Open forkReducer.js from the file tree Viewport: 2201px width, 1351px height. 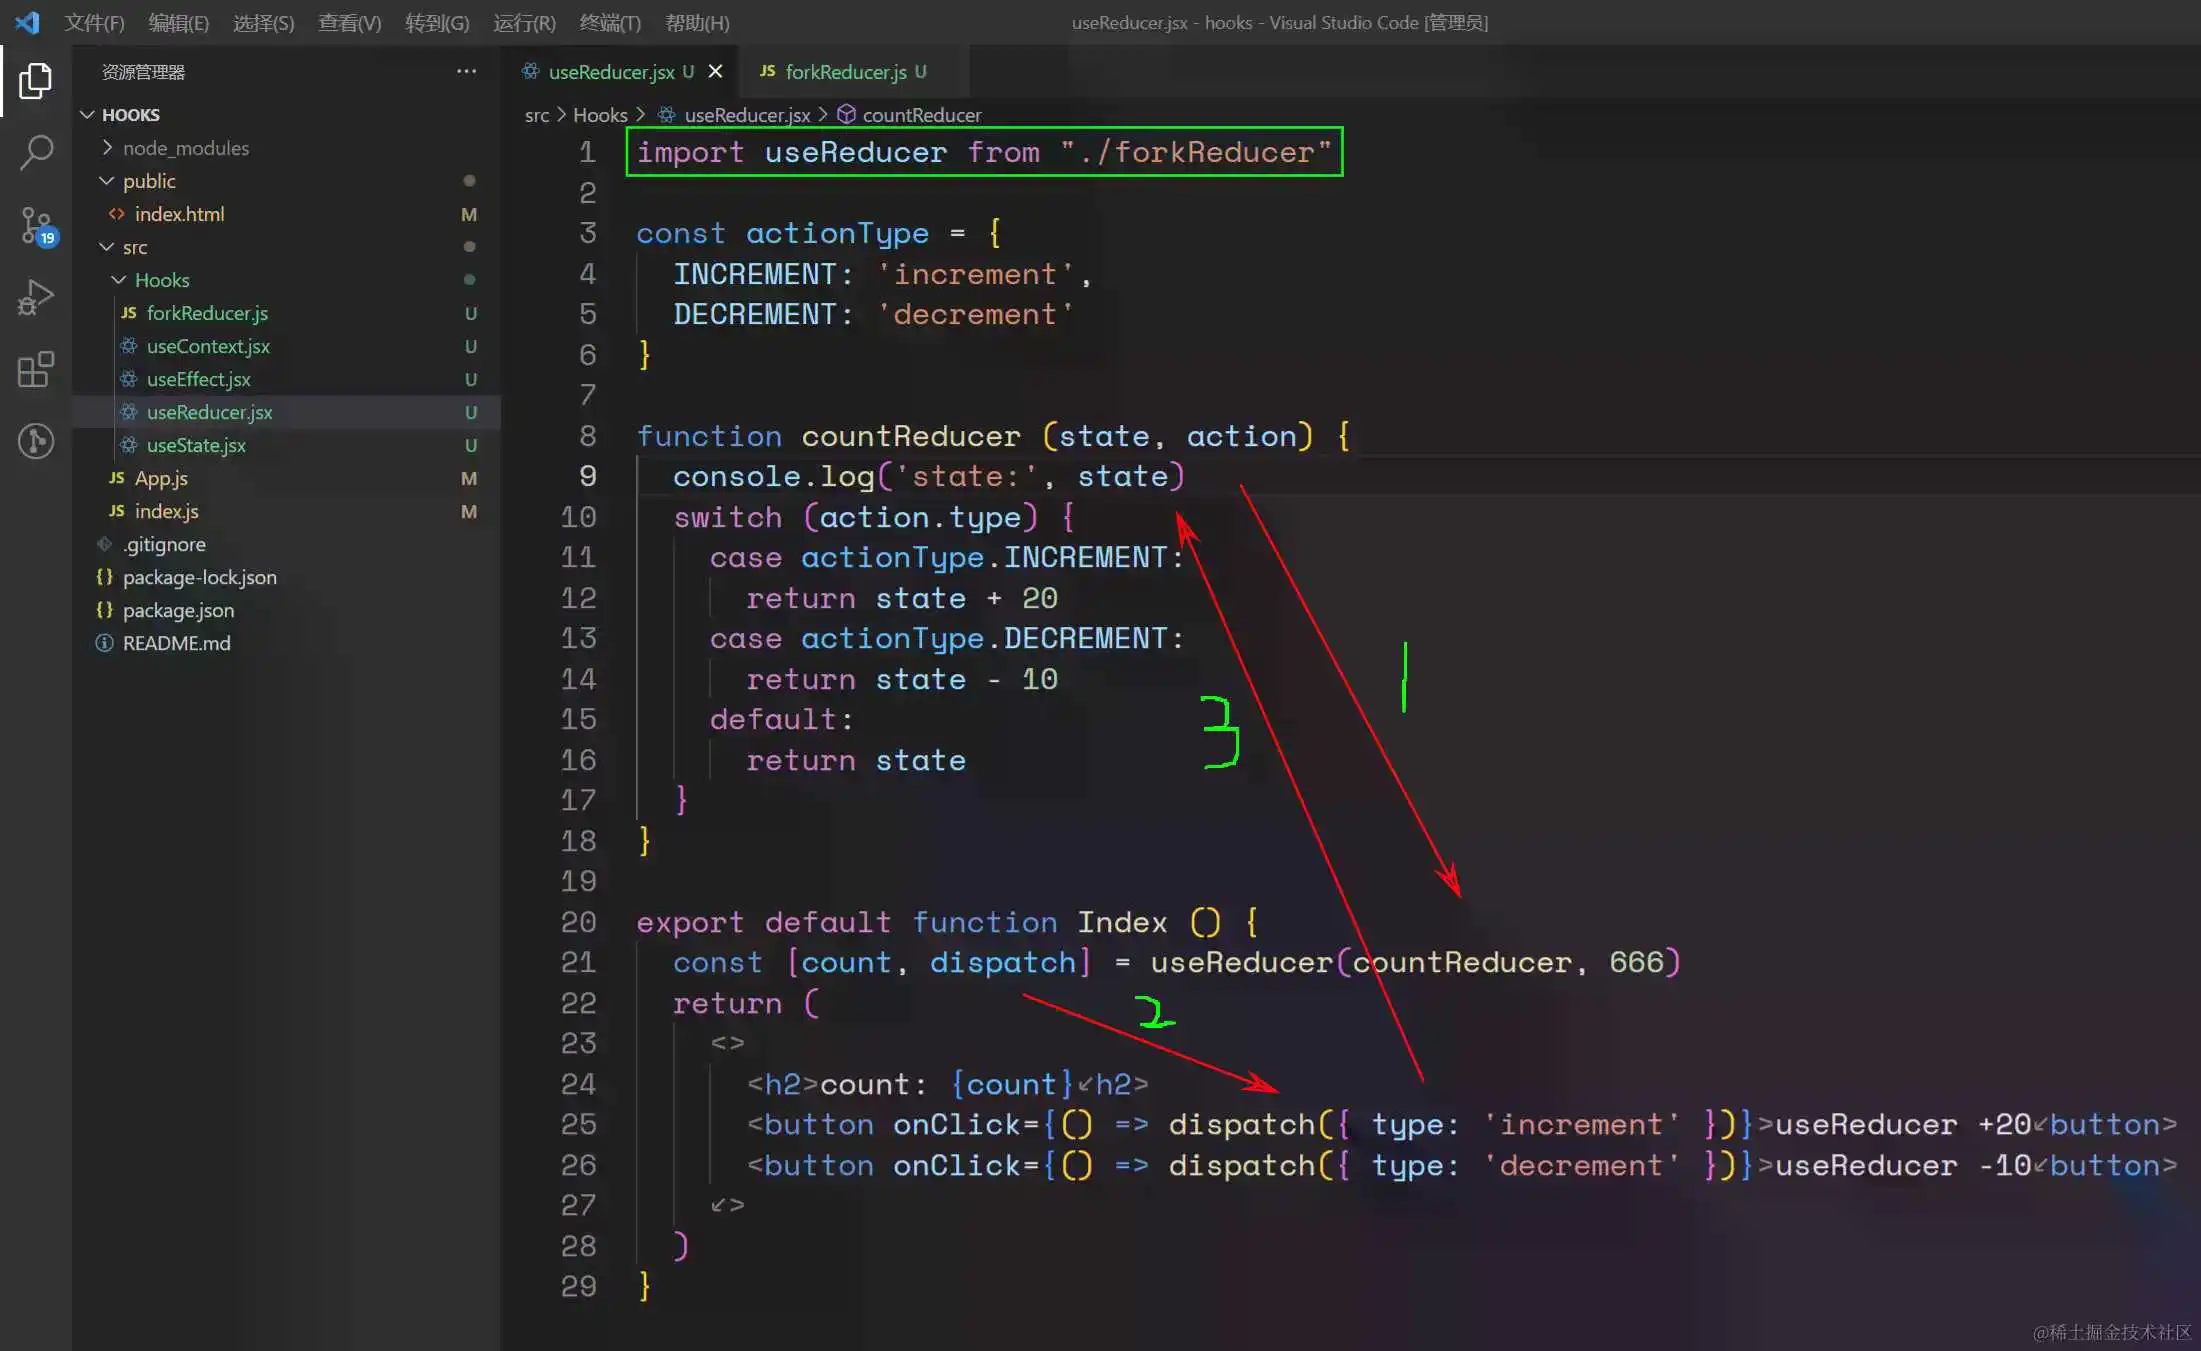coord(207,313)
